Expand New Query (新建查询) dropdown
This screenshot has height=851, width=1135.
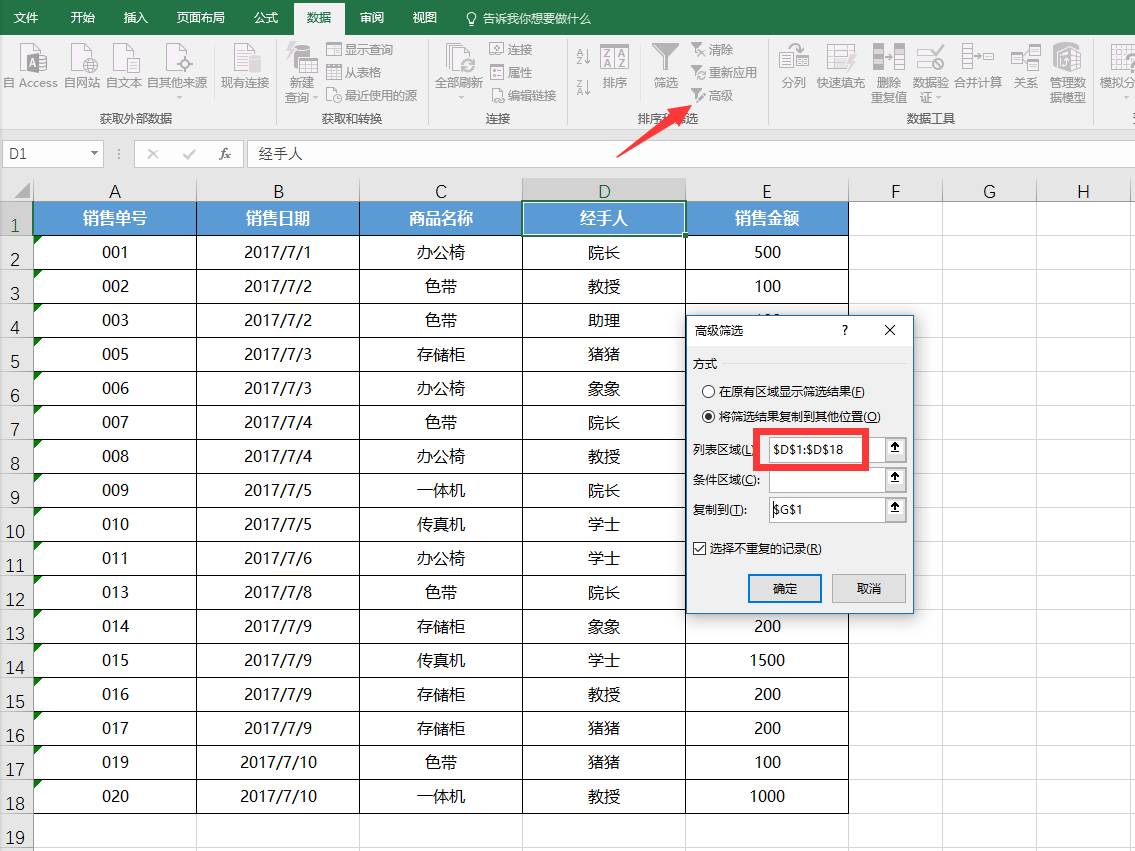(316, 98)
